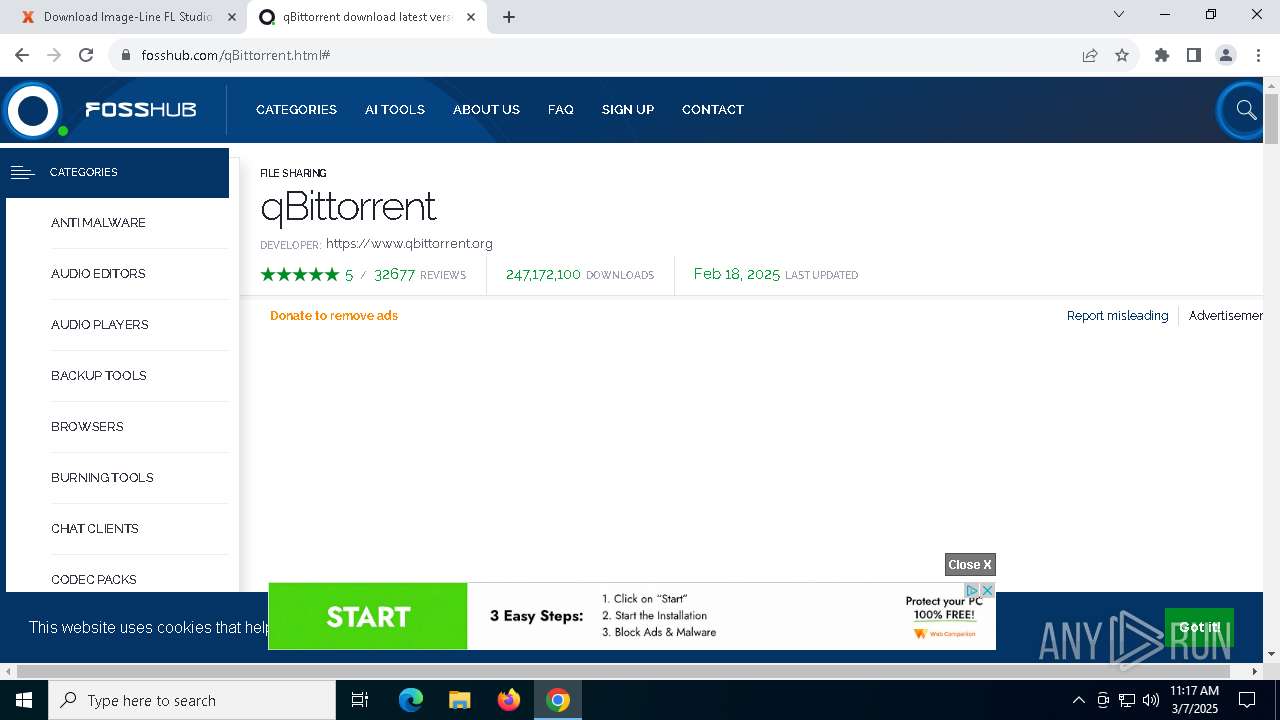Screen dimensions: 1280x720
Task: Open the Codec Packs category
Action: coord(94,580)
